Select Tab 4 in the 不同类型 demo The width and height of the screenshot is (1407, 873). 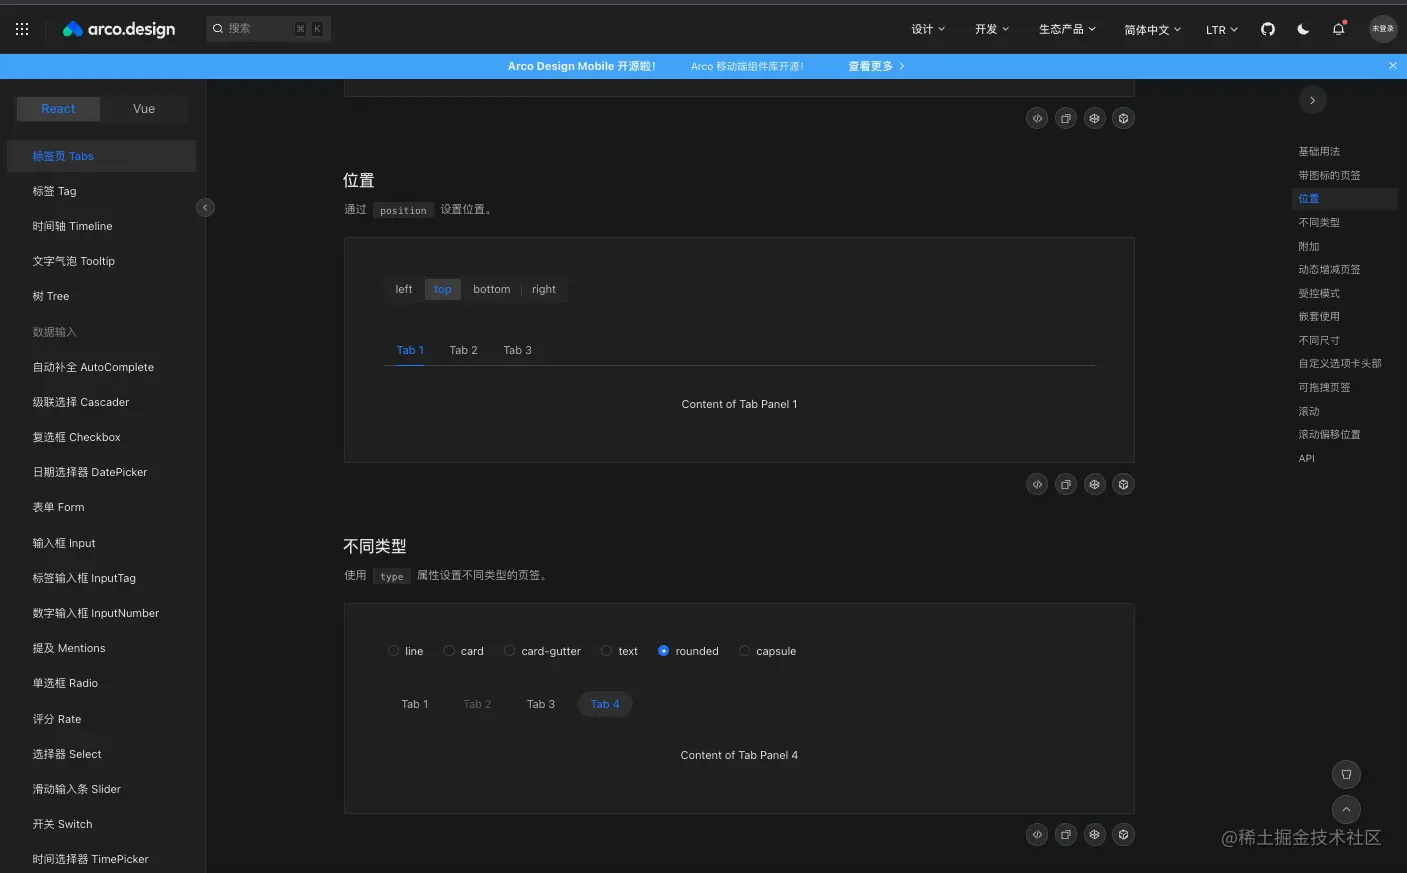pos(605,704)
